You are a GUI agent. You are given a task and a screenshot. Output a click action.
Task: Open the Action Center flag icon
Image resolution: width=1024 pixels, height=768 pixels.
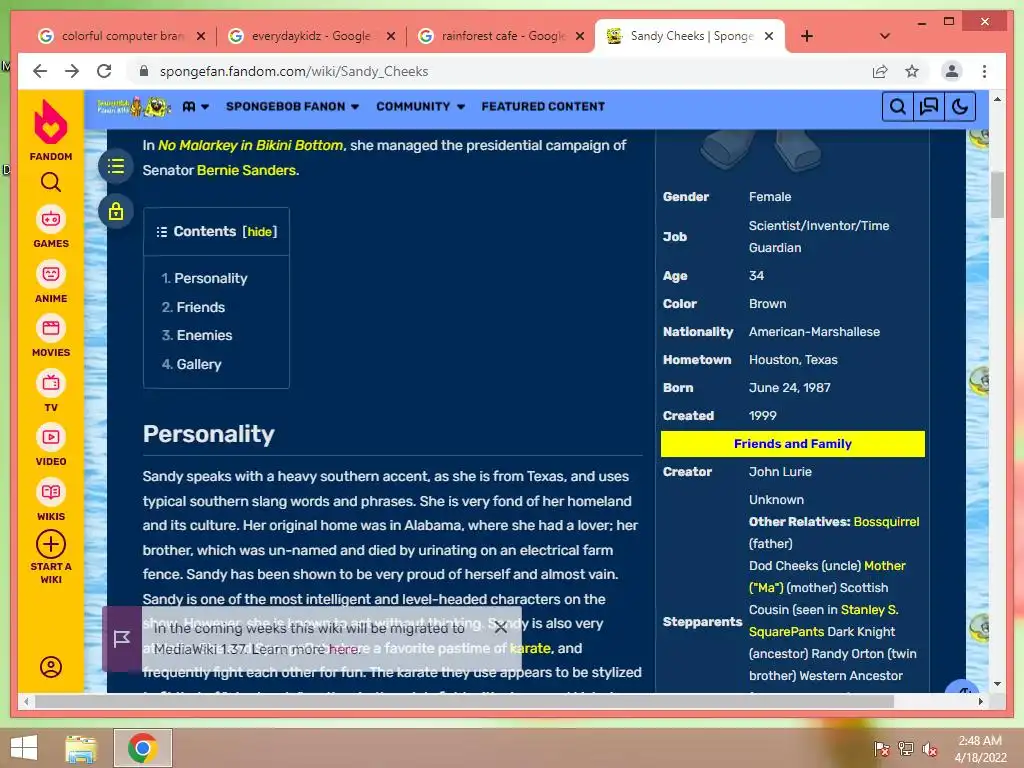coord(881,749)
